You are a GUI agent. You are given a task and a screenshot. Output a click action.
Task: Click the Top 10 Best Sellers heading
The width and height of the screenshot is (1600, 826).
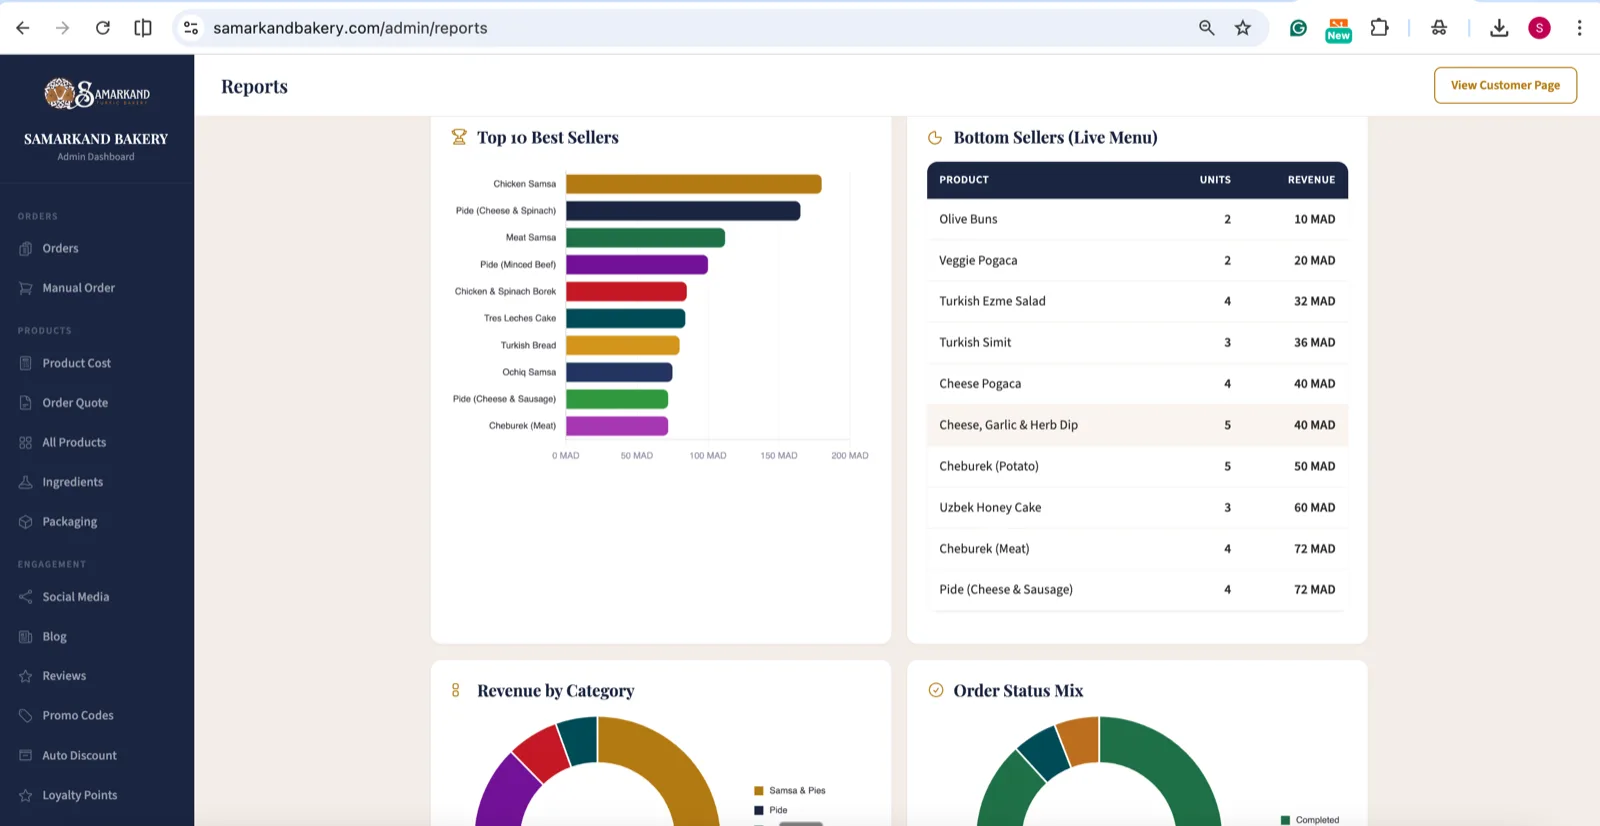coord(547,138)
